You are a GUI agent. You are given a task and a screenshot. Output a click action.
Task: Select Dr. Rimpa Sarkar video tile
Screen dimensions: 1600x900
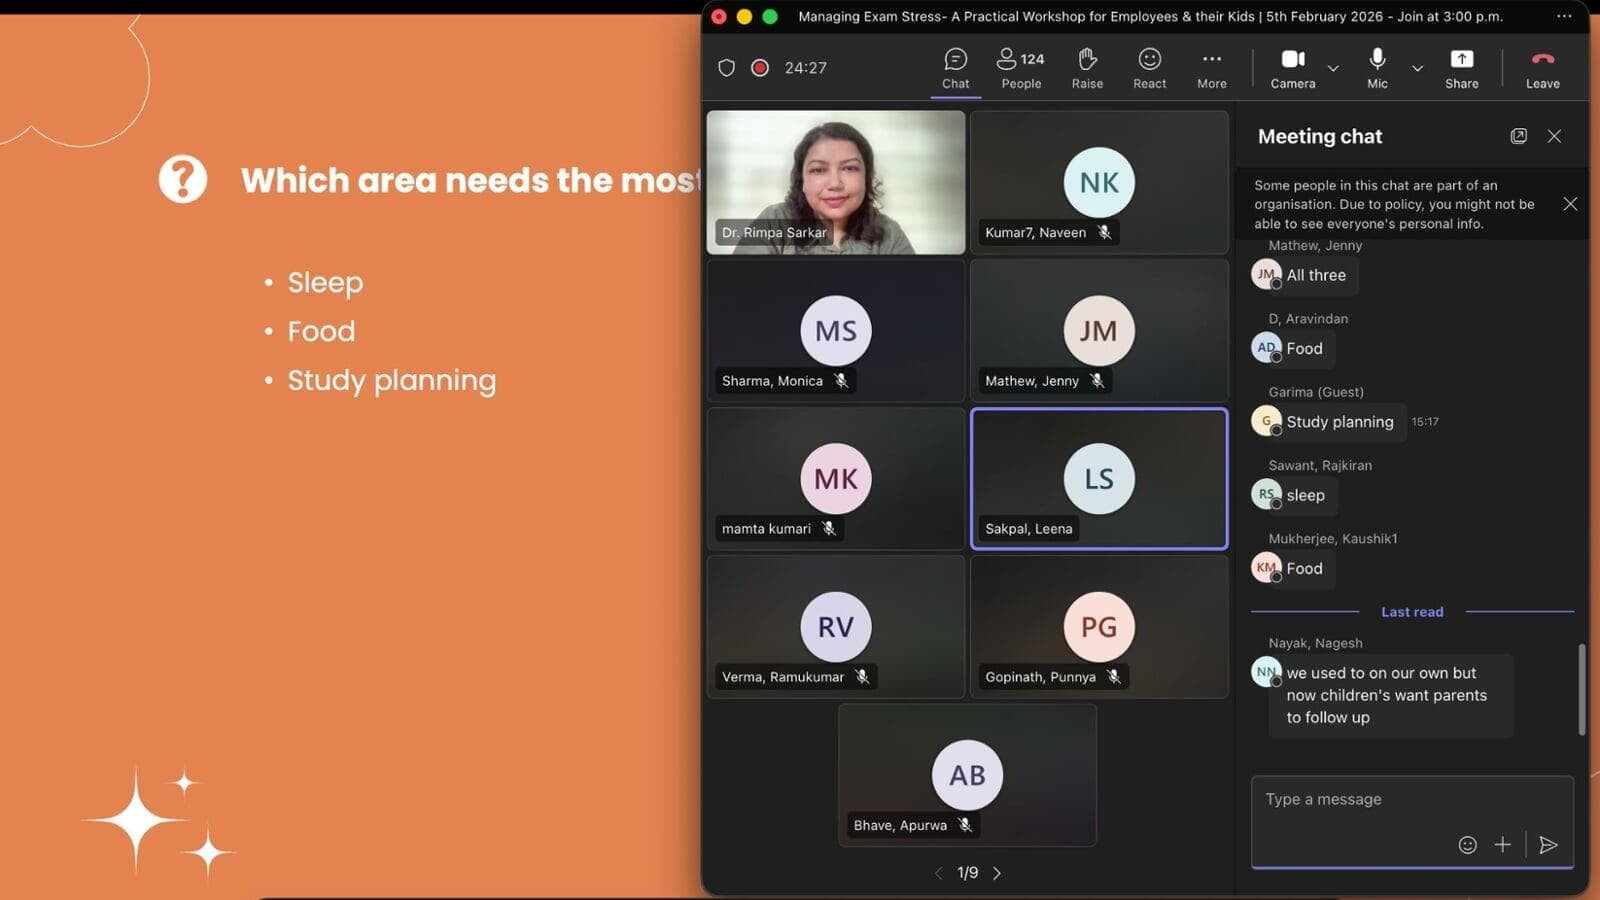(x=836, y=182)
